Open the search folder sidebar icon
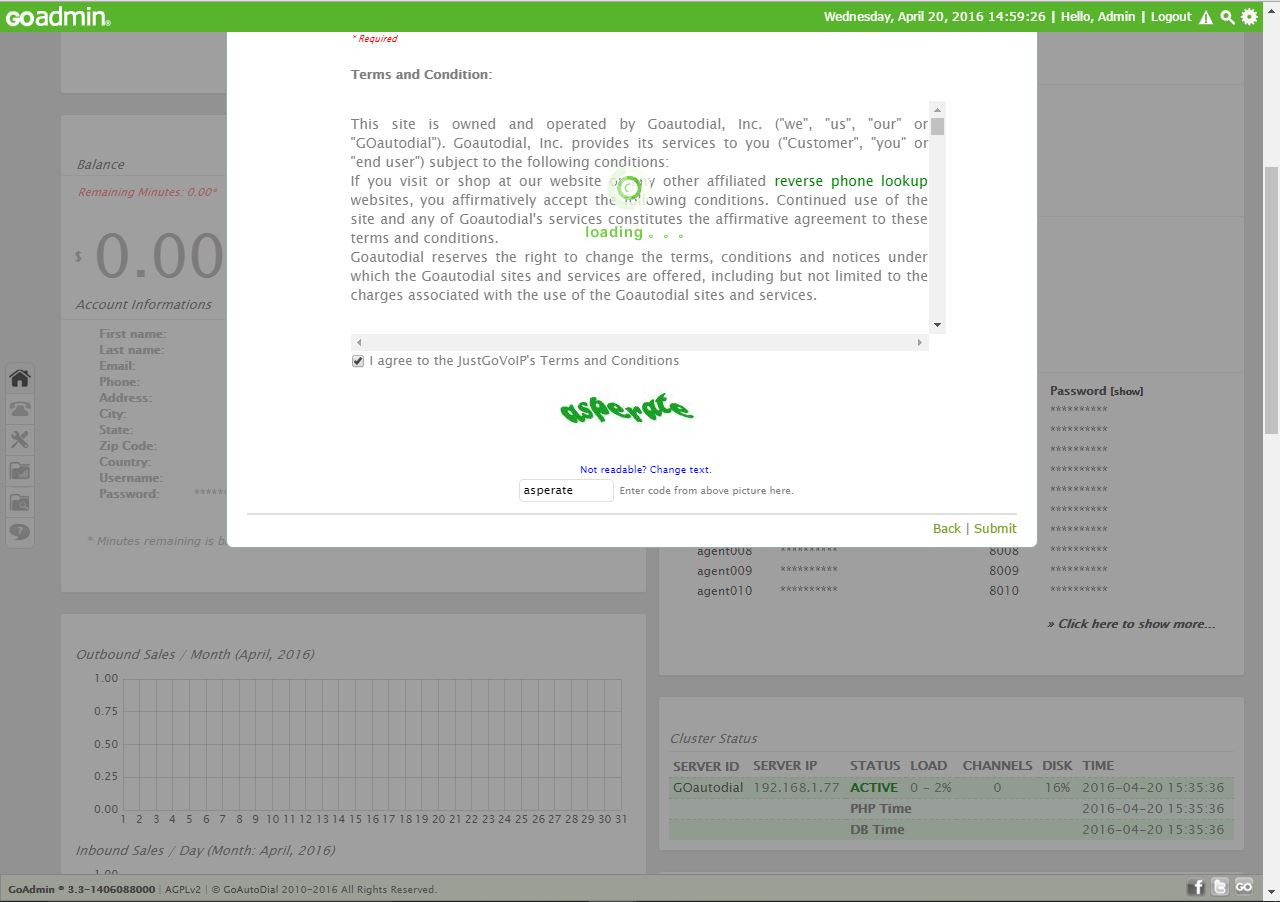 click(x=20, y=502)
